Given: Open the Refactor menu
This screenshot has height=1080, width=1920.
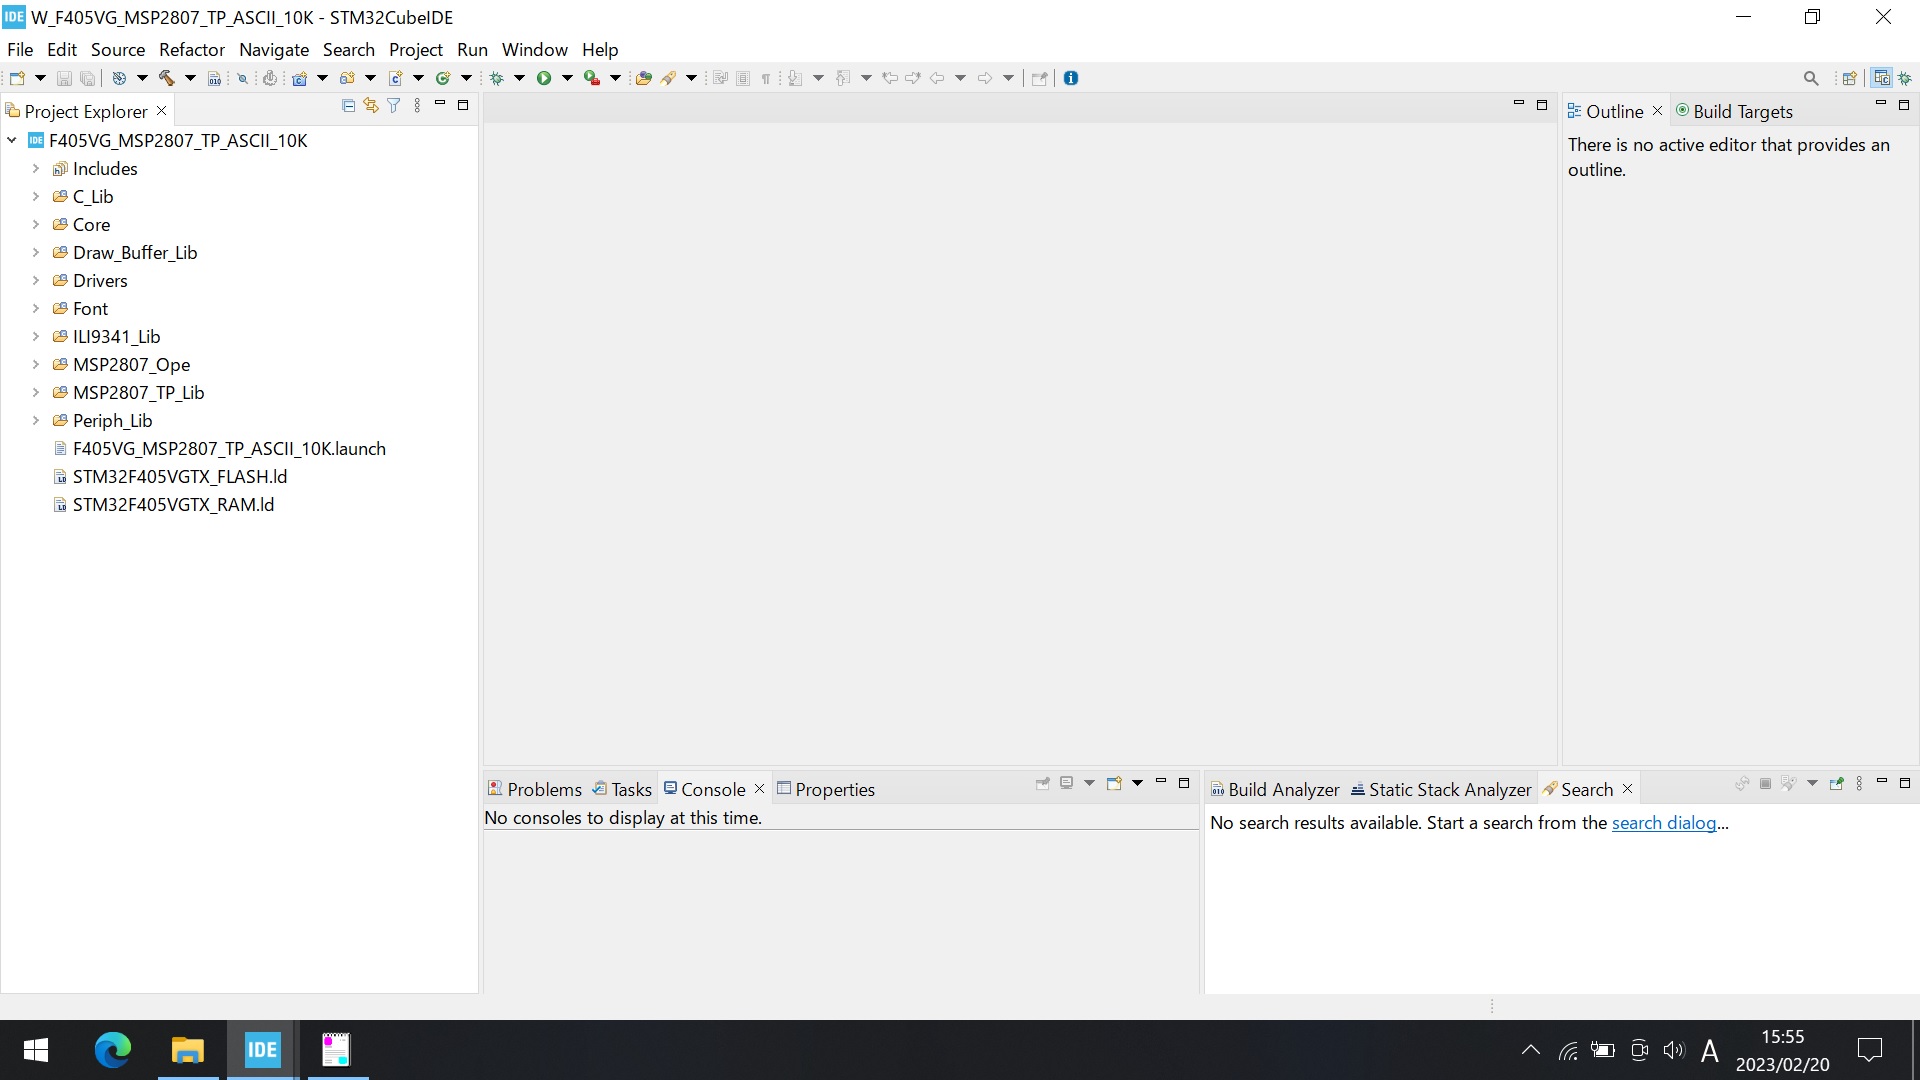Looking at the screenshot, I should (192, 50).
